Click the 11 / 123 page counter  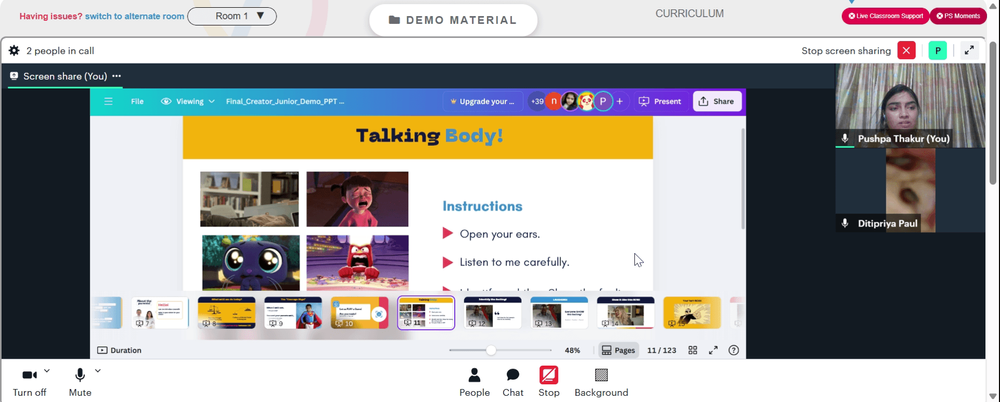click(x=661, y=350)
